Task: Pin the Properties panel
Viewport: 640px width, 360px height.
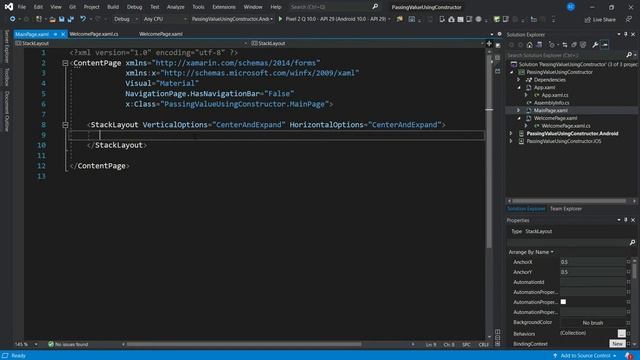Action: (626, 220)
